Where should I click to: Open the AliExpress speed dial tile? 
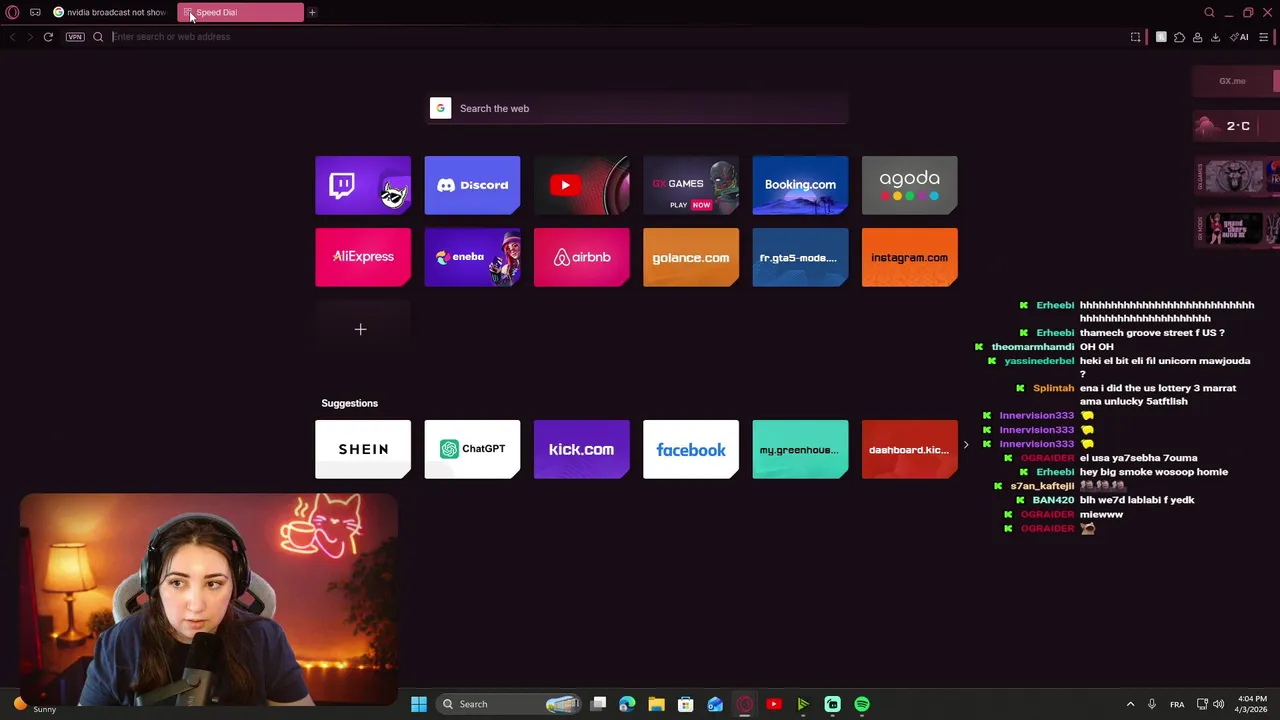pos(363,257)
